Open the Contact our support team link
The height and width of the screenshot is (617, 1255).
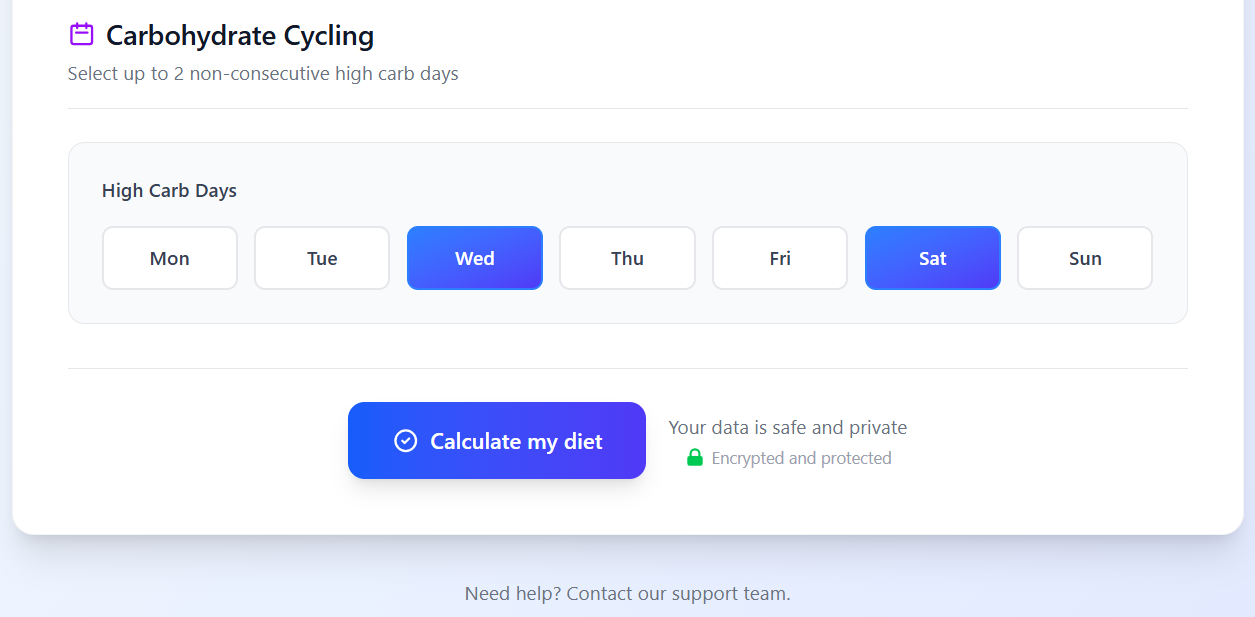[679, 594]
